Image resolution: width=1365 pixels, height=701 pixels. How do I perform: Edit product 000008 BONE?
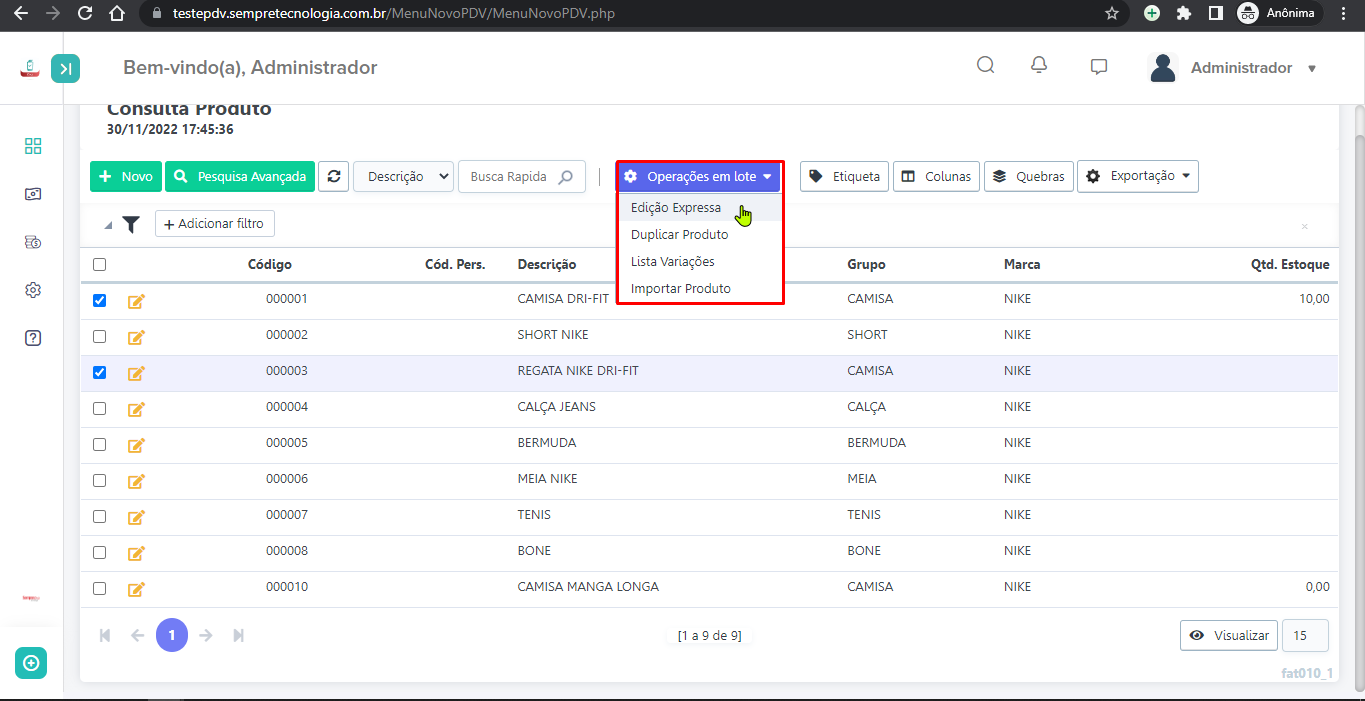coord(136,552)
